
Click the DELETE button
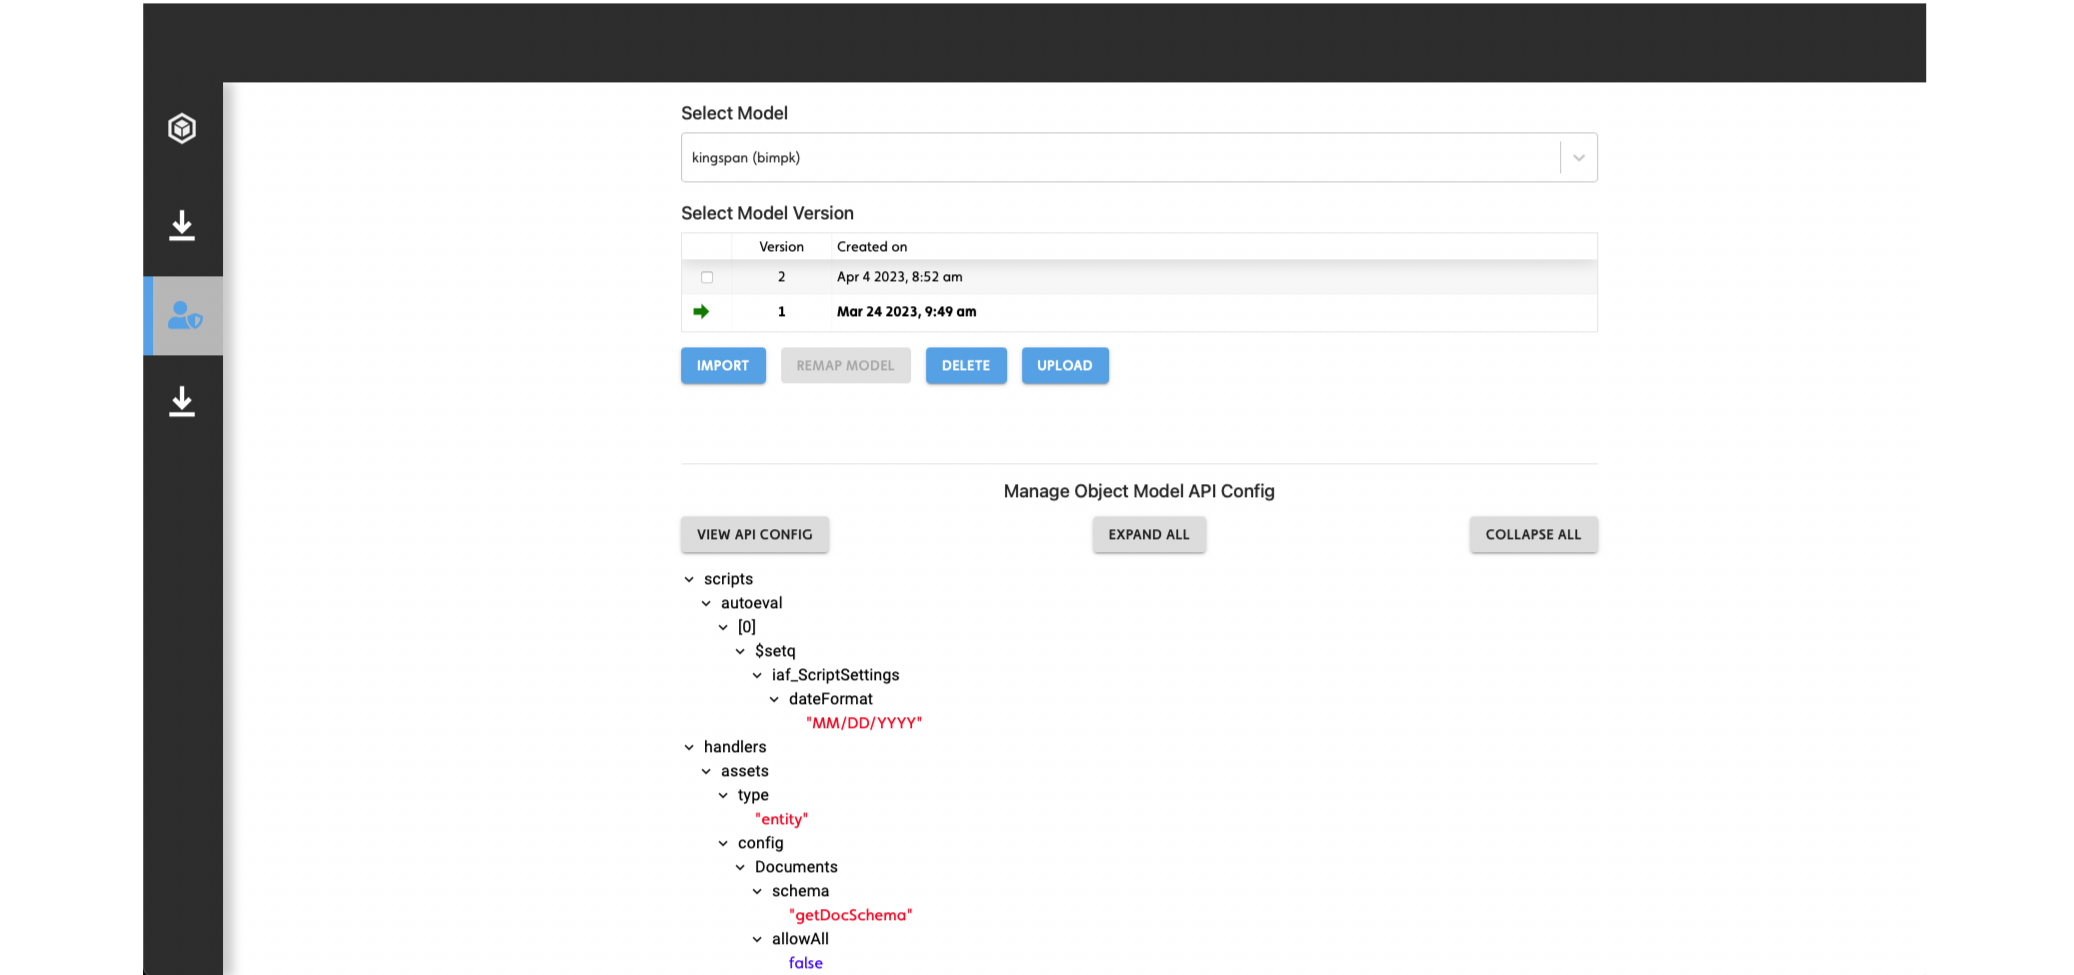(965, 366)
